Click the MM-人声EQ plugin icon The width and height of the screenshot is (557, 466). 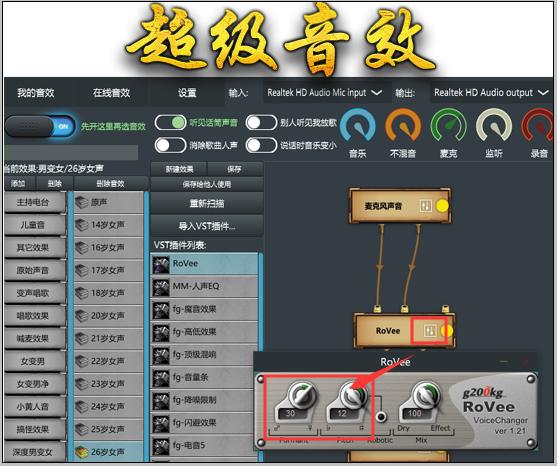tap(161, 287)
